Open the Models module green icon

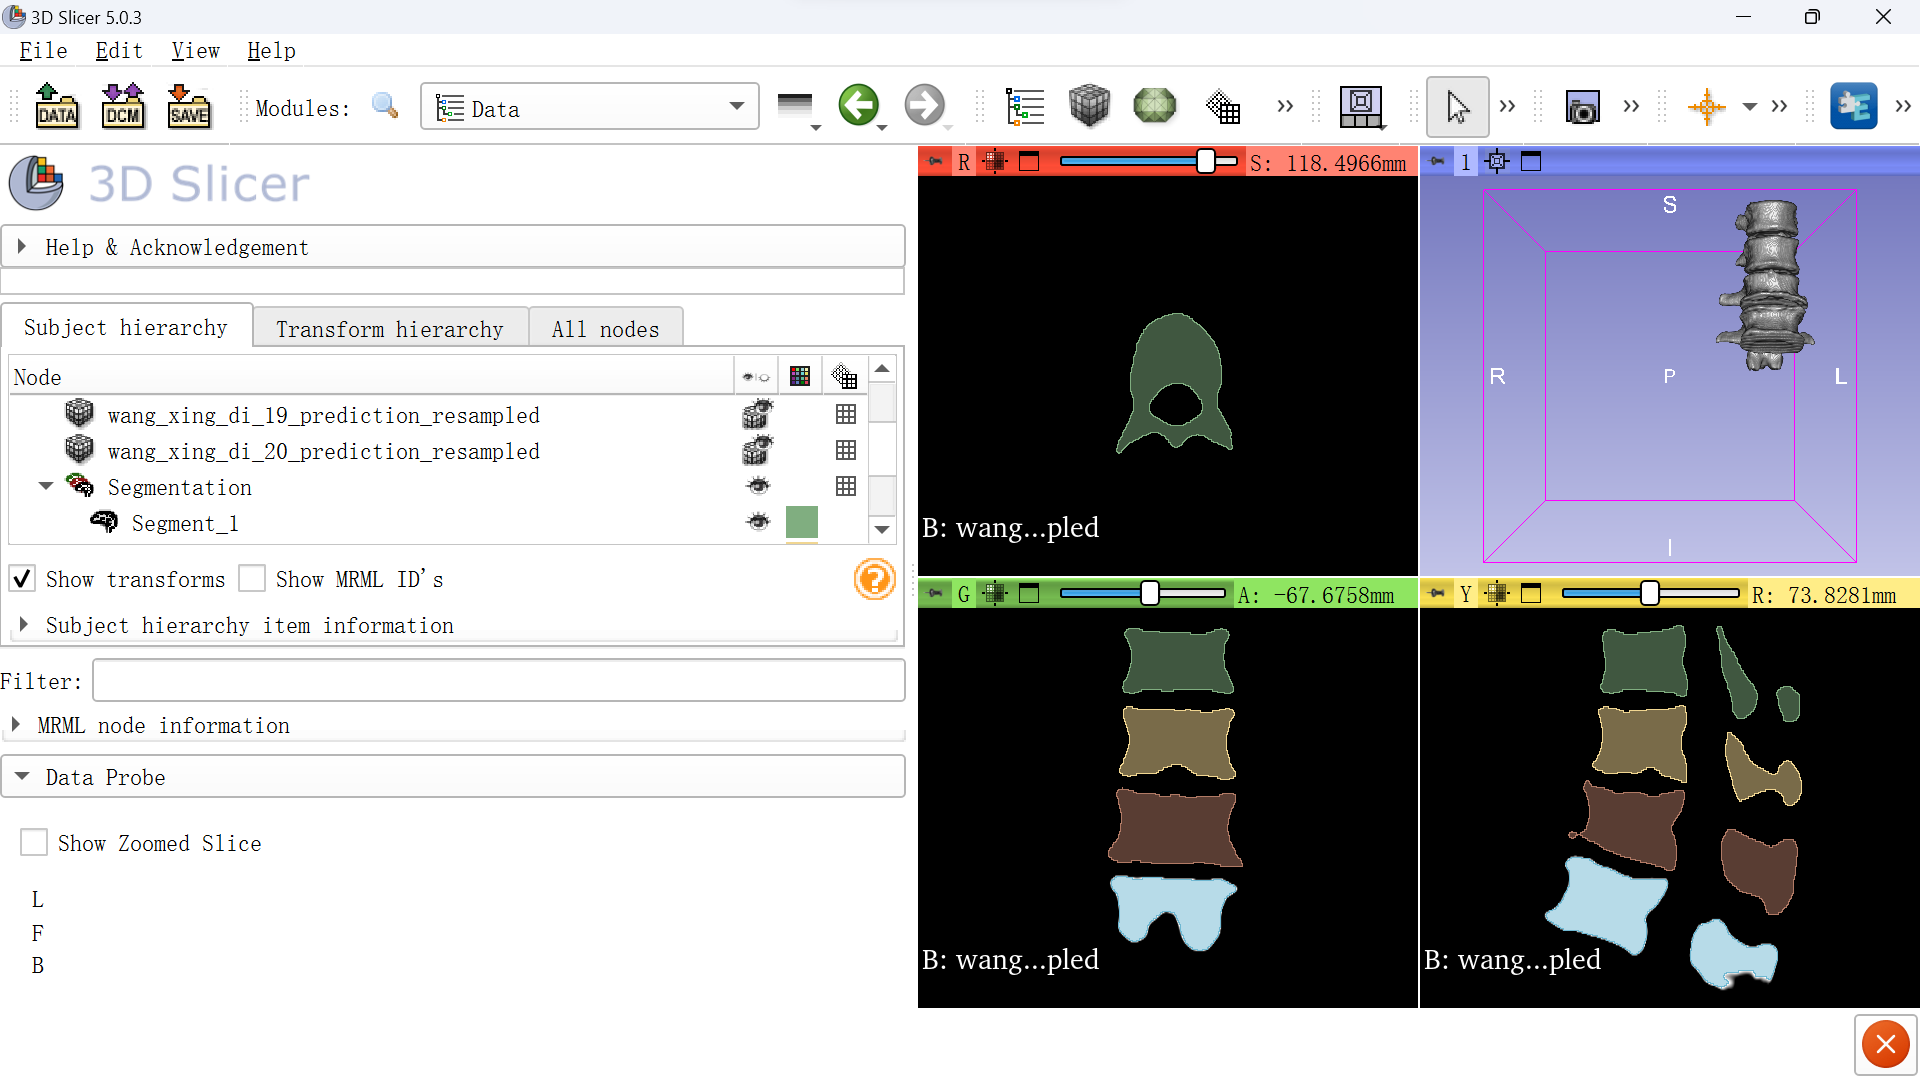coord(1154,106)
